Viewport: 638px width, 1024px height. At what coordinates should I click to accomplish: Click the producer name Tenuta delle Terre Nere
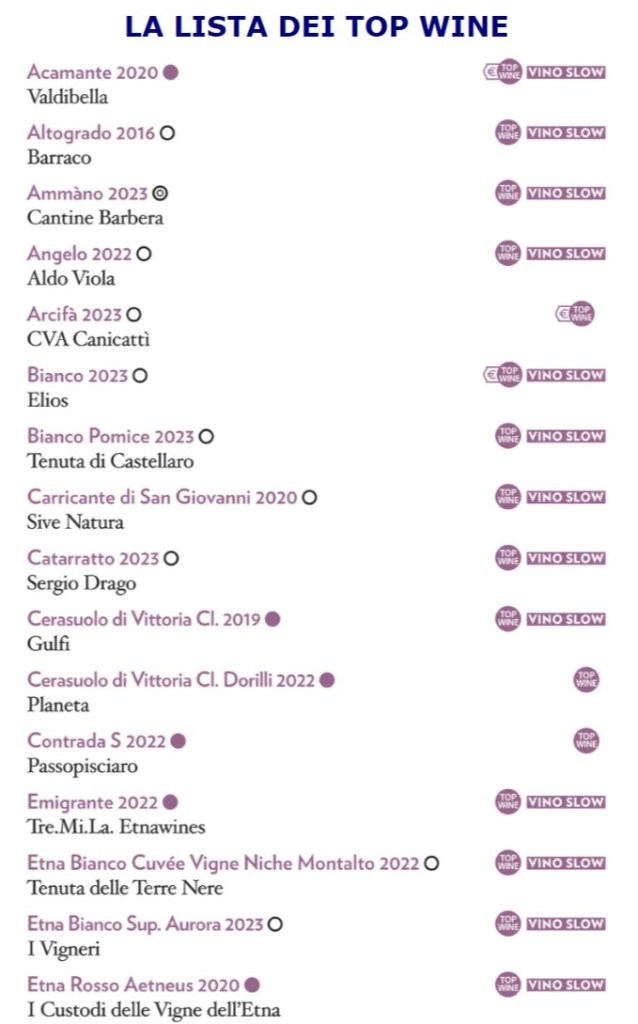tap(124, 888)
